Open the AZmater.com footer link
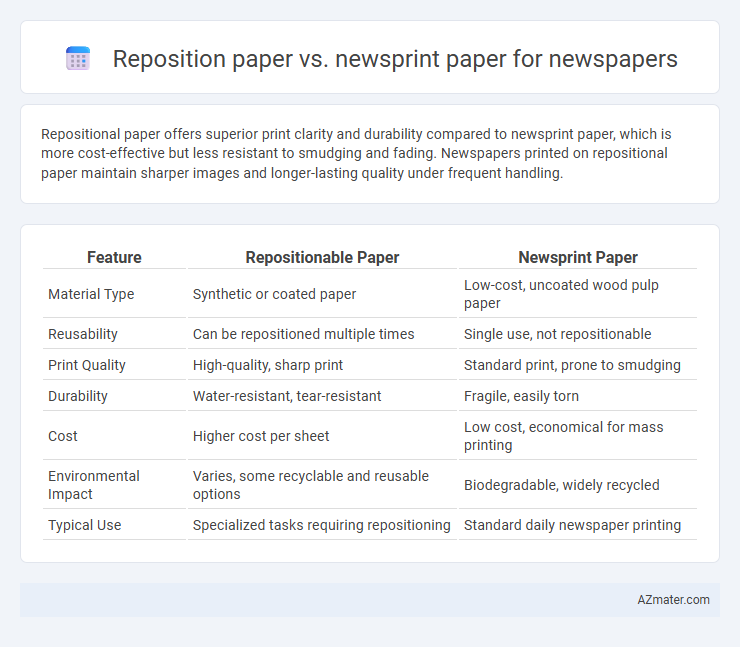740x647 pixels. tap(673, 599)
